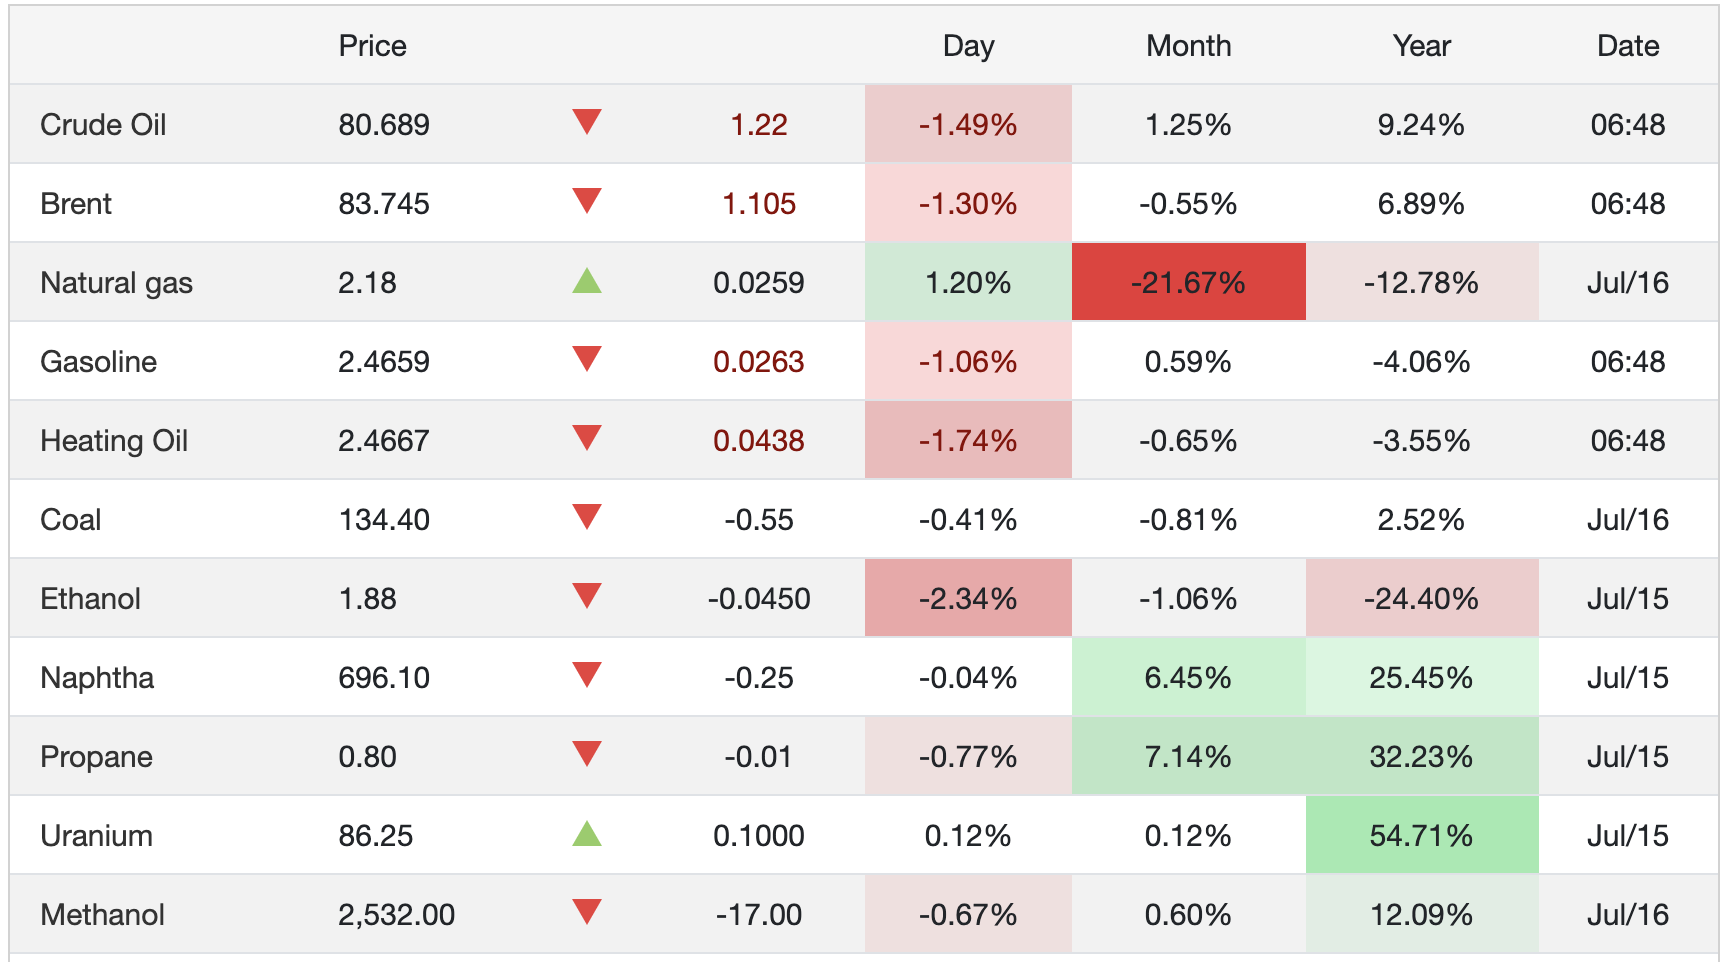
Task: Click the 1.20% day change for Natural gas
Action: click(968, 283)
